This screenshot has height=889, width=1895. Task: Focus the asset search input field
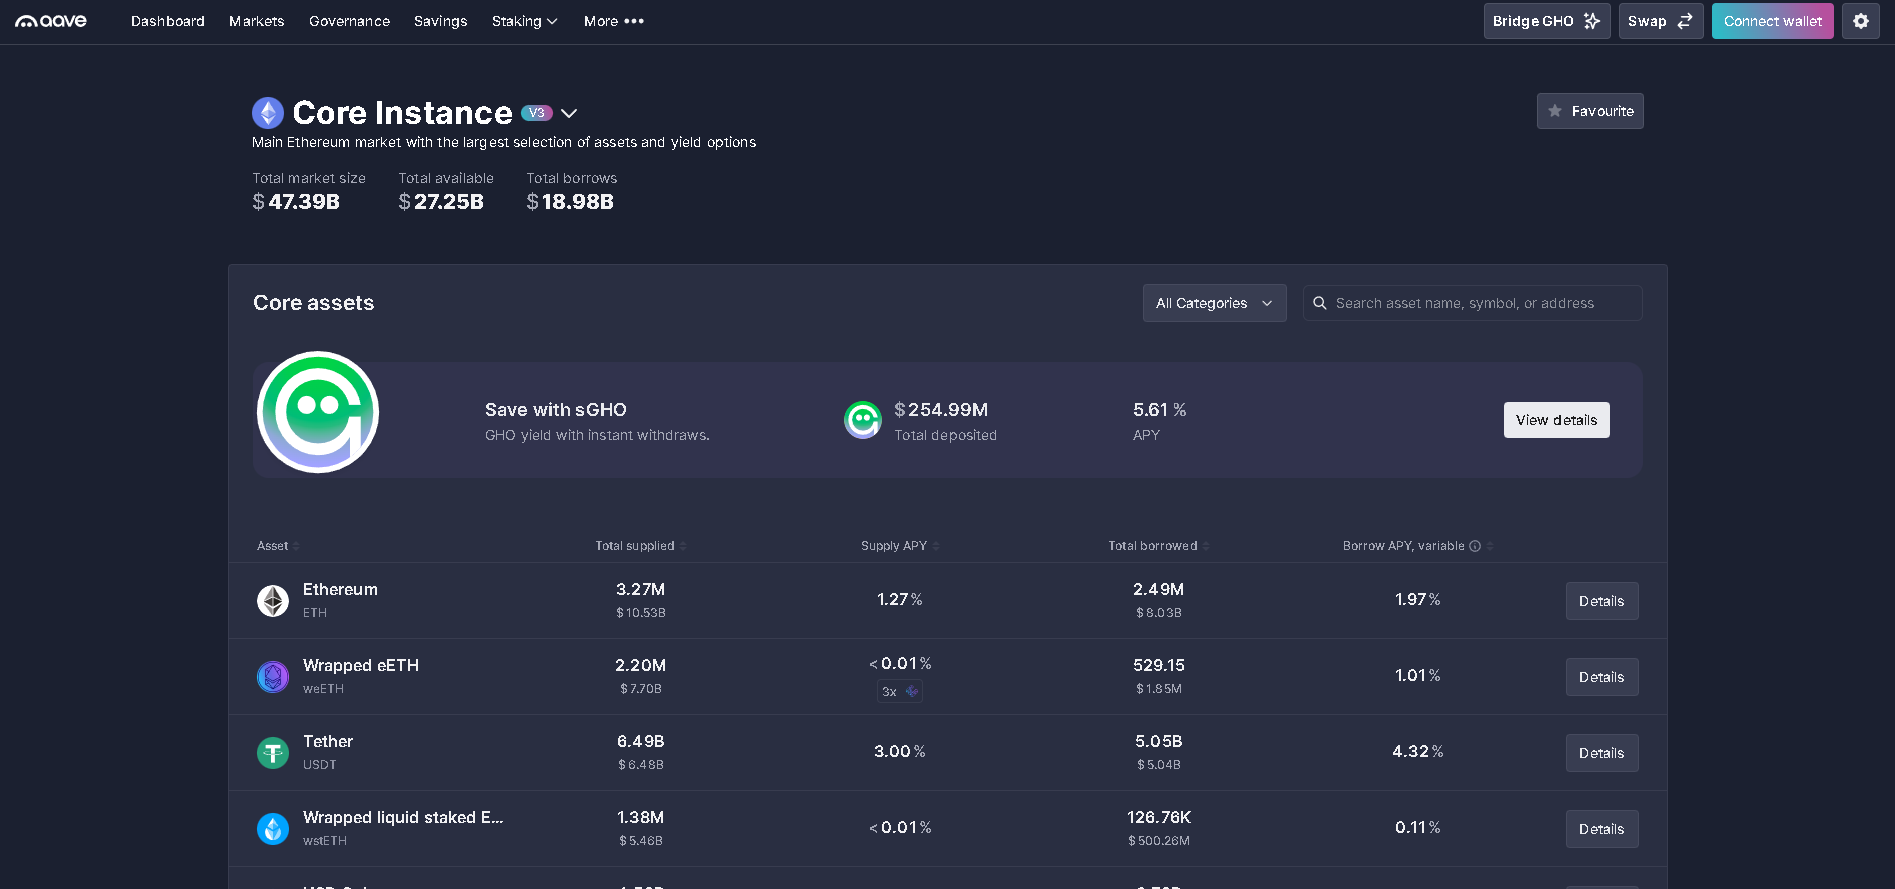click(x=1482, y=303)
